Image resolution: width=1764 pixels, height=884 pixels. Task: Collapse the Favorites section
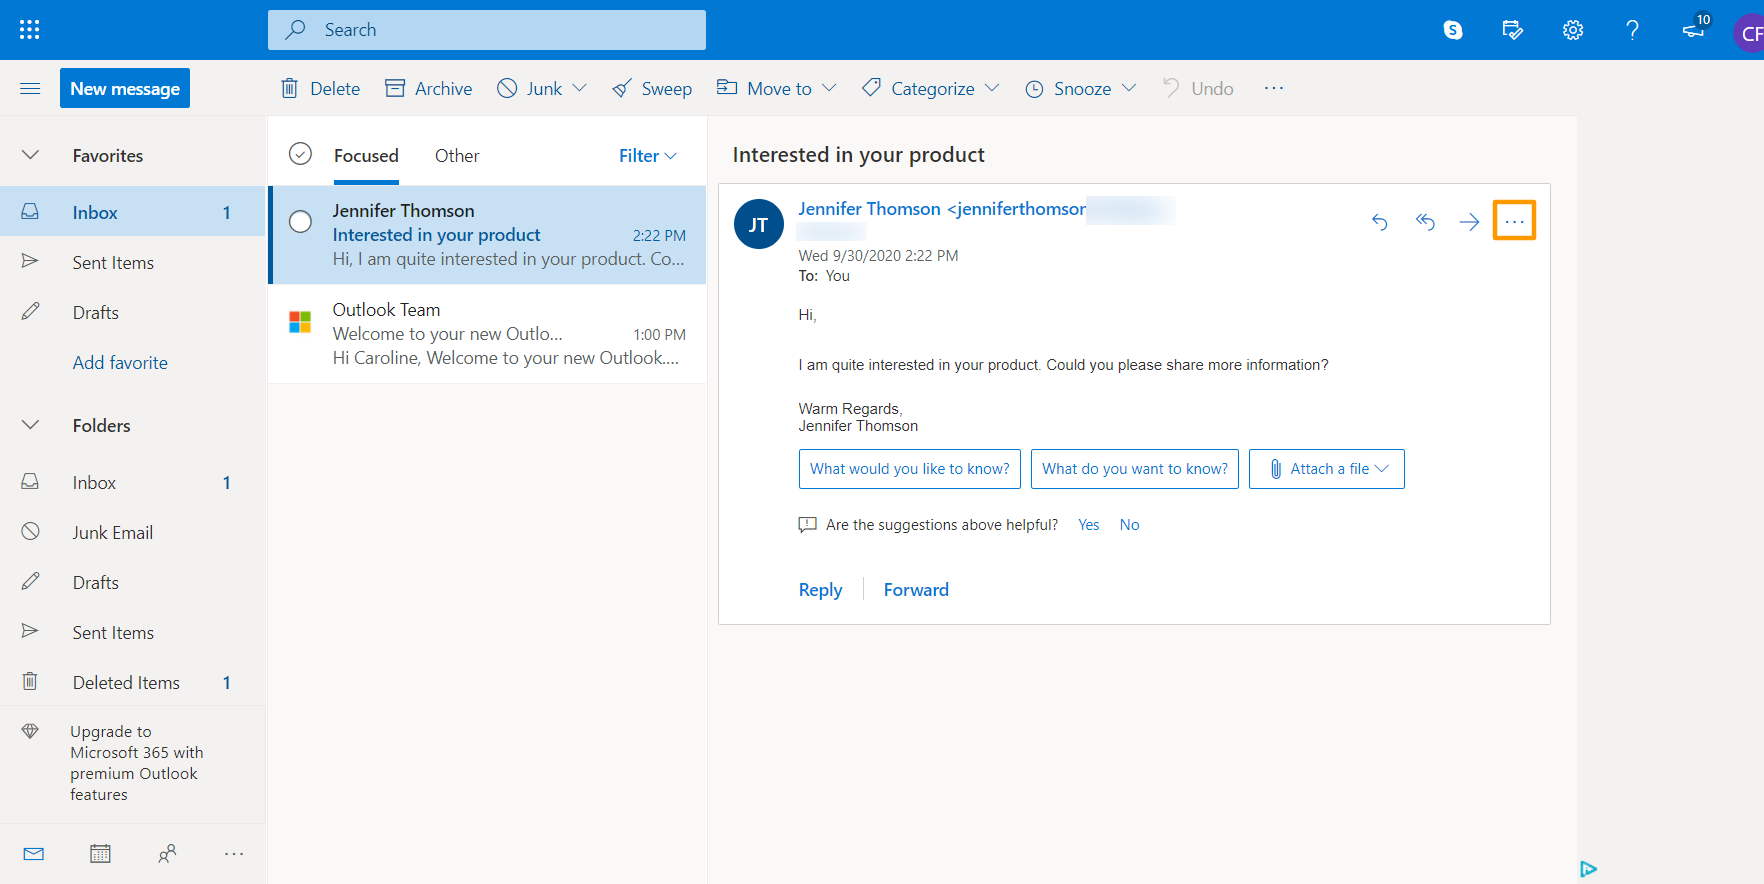31,155
